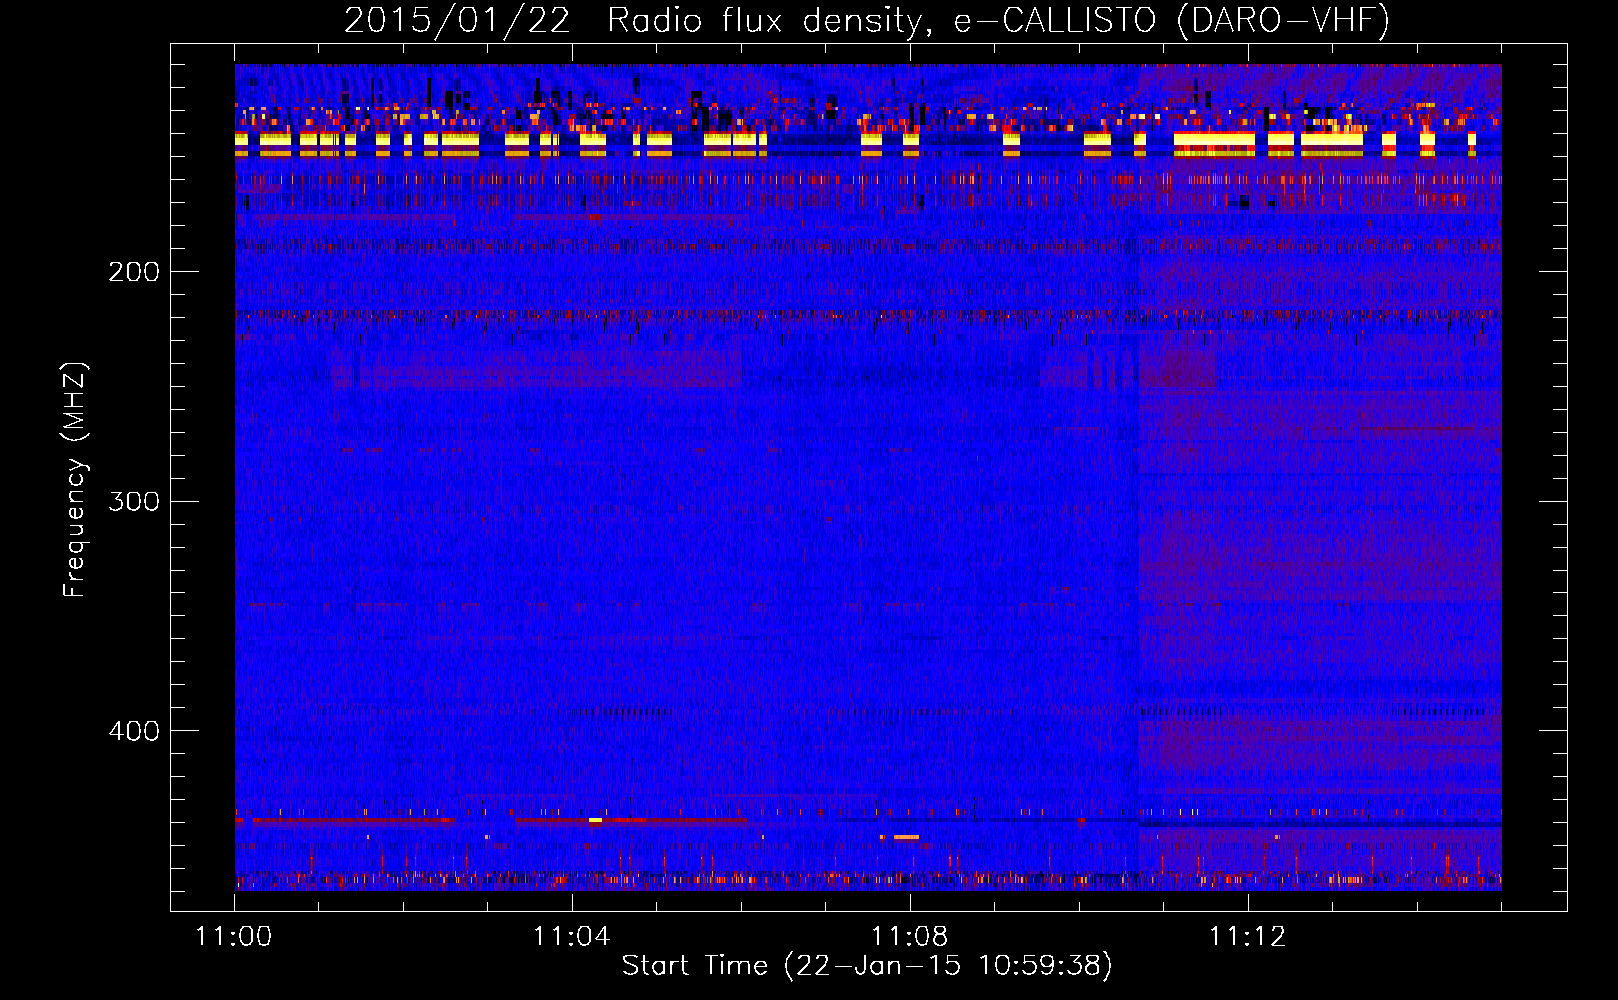The height and width of the screenshot is (1000, 1618).
Task: Click the 400 frequency tick label
Action: tap(134, 731)
